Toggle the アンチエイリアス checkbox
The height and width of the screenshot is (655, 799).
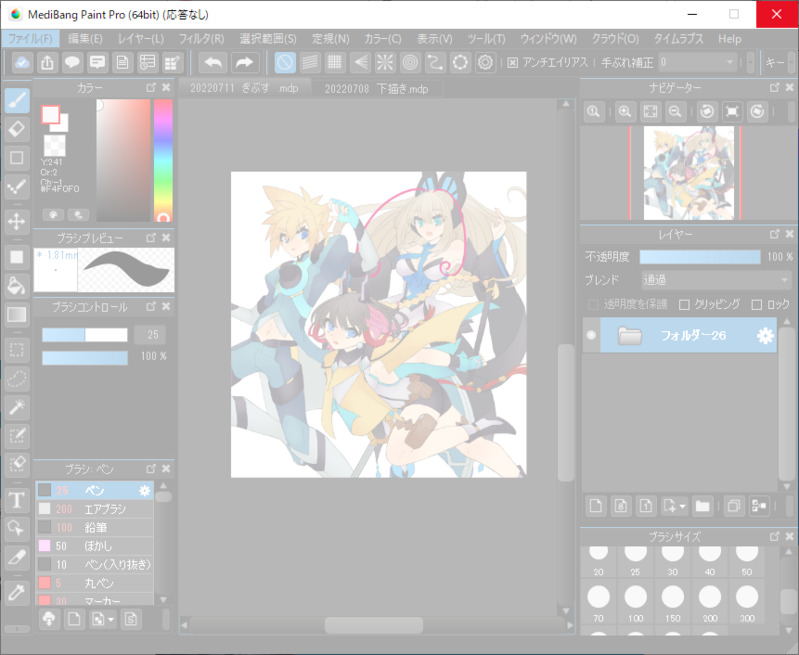tap(513, 63)
